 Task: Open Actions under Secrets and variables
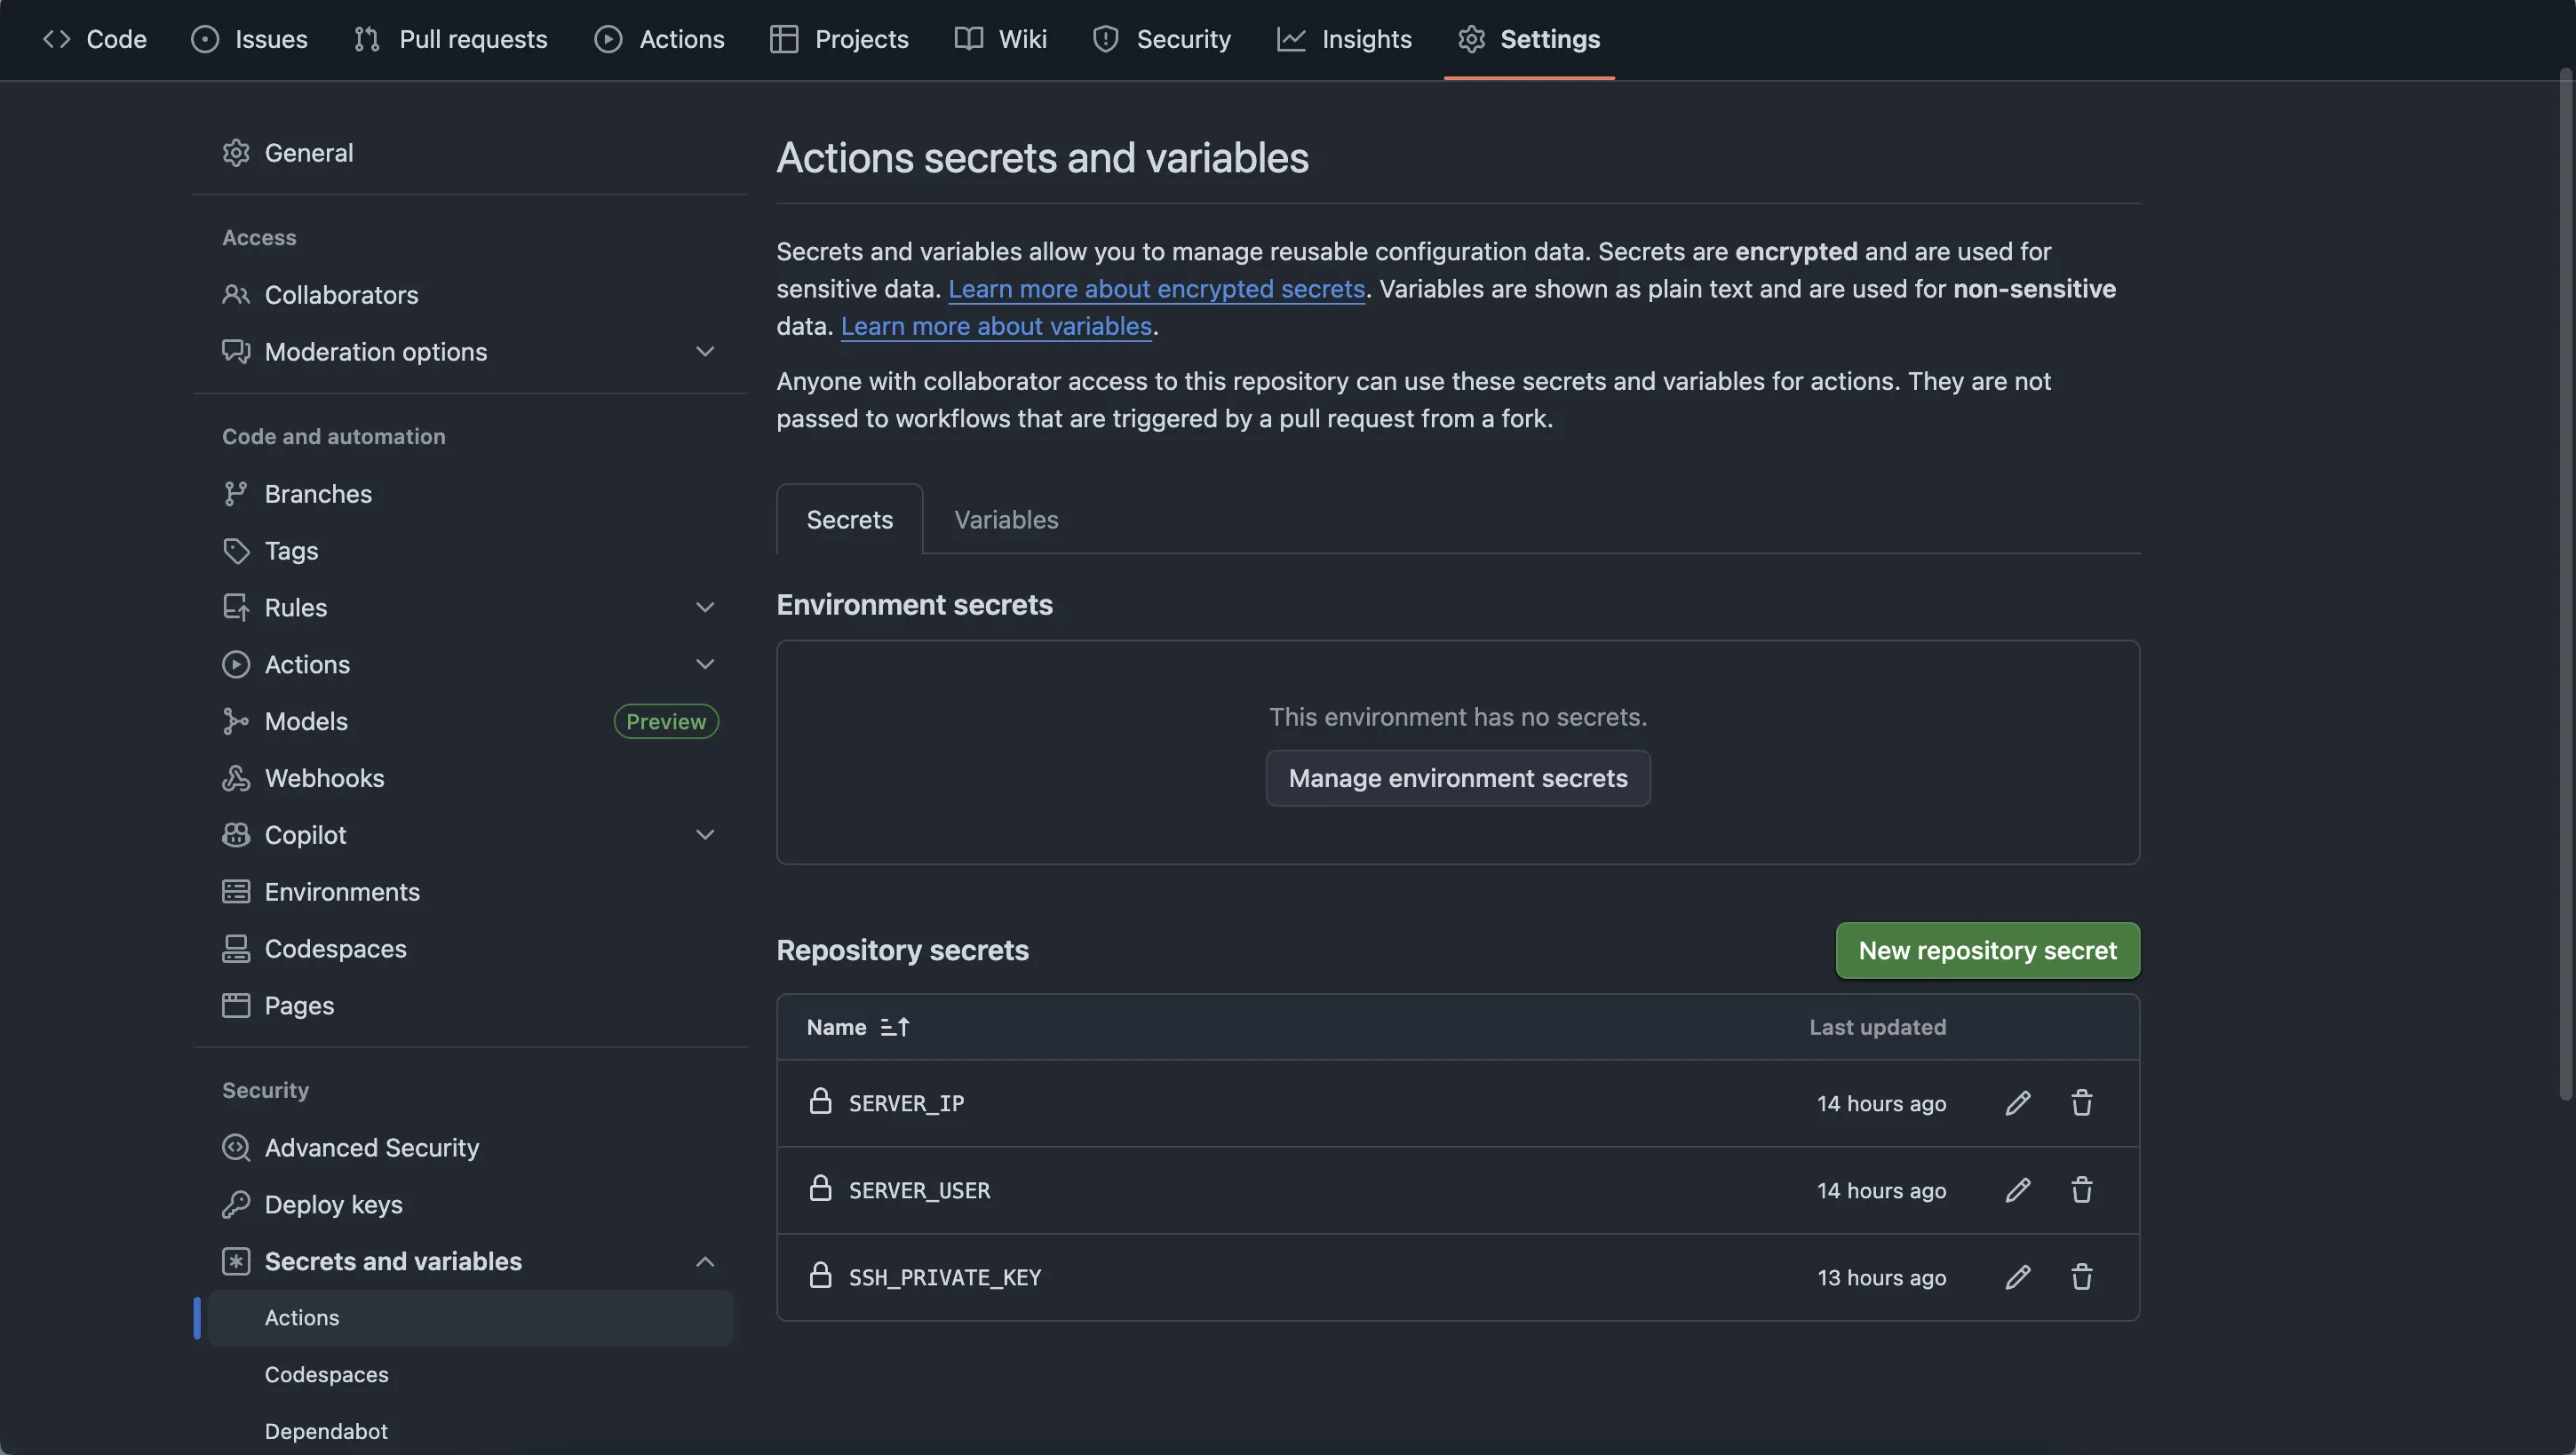[x=470, y=1318]
